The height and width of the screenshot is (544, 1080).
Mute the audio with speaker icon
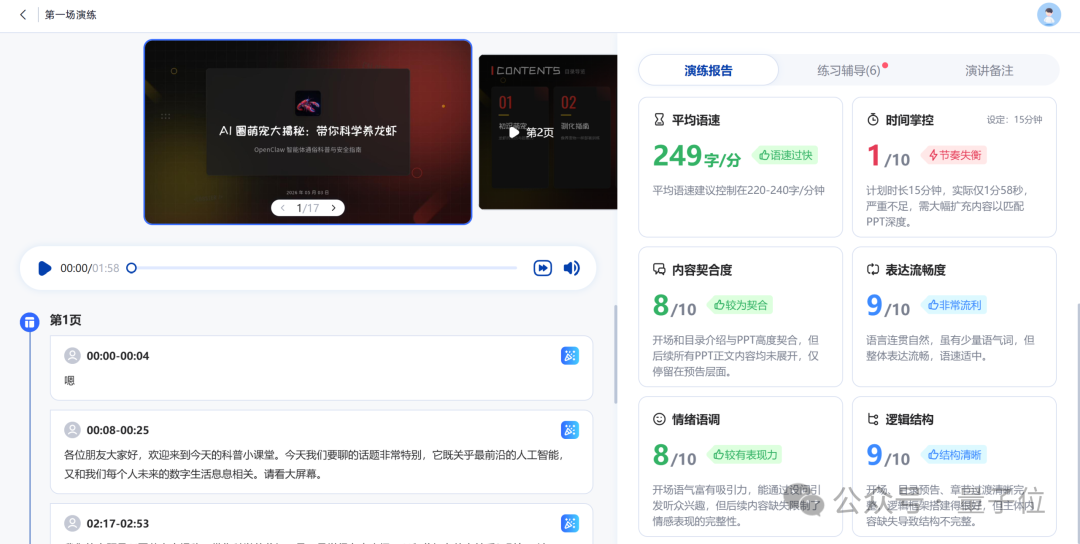(x=572, y=268)
